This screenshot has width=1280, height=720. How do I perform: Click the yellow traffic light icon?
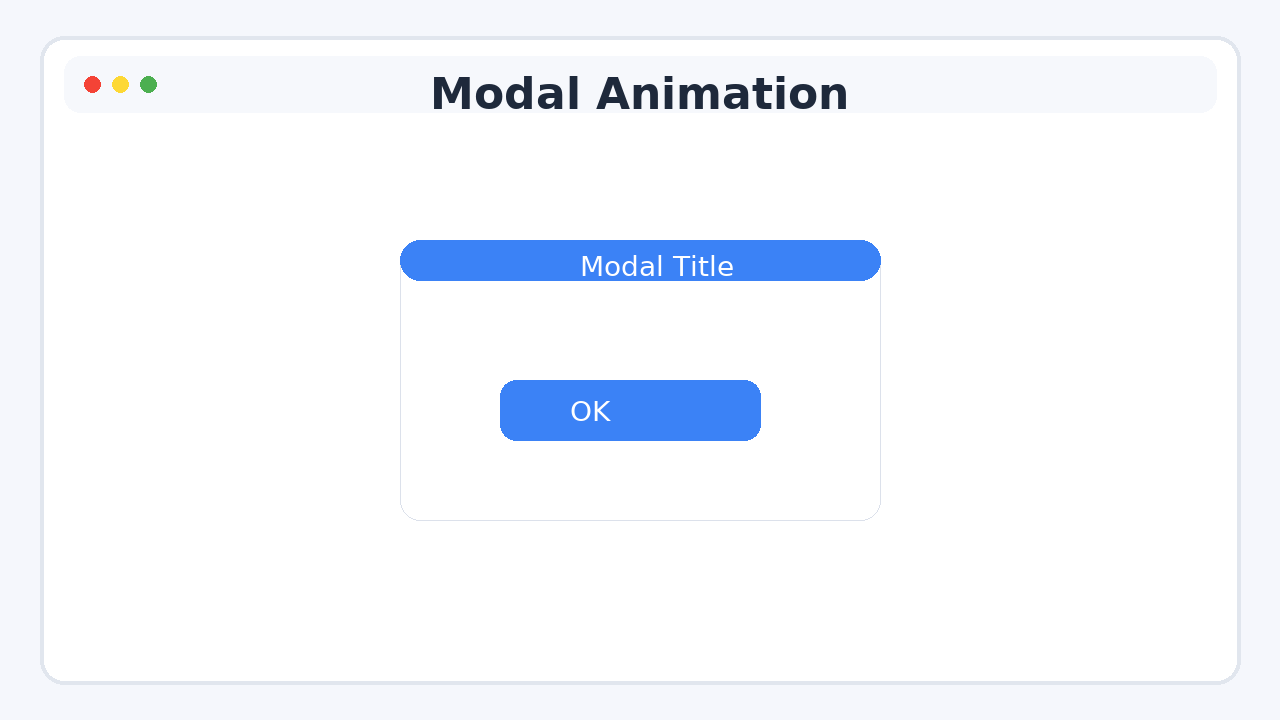[x=120, y=85]
